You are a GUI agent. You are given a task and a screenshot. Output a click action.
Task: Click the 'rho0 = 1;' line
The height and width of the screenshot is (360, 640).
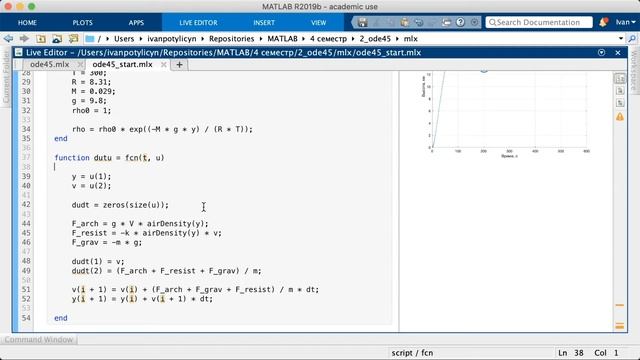click(91, 111)
